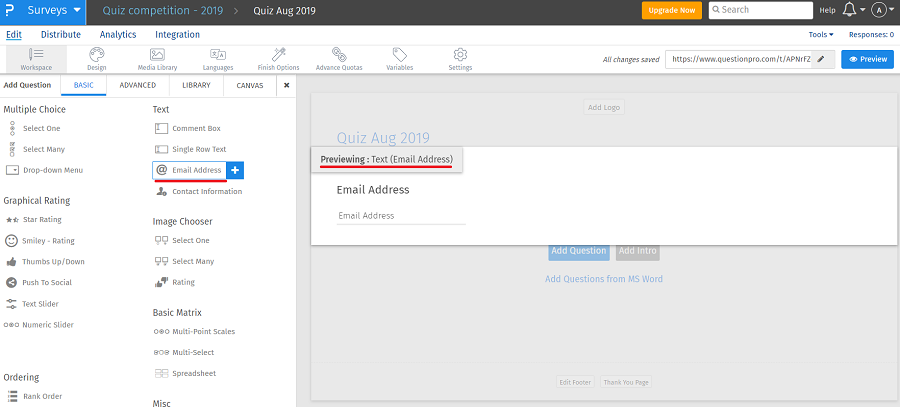Expand the Tools dropdown
Image resolution: width=900 pixels, height=407 pixels.
pos(821,34)
